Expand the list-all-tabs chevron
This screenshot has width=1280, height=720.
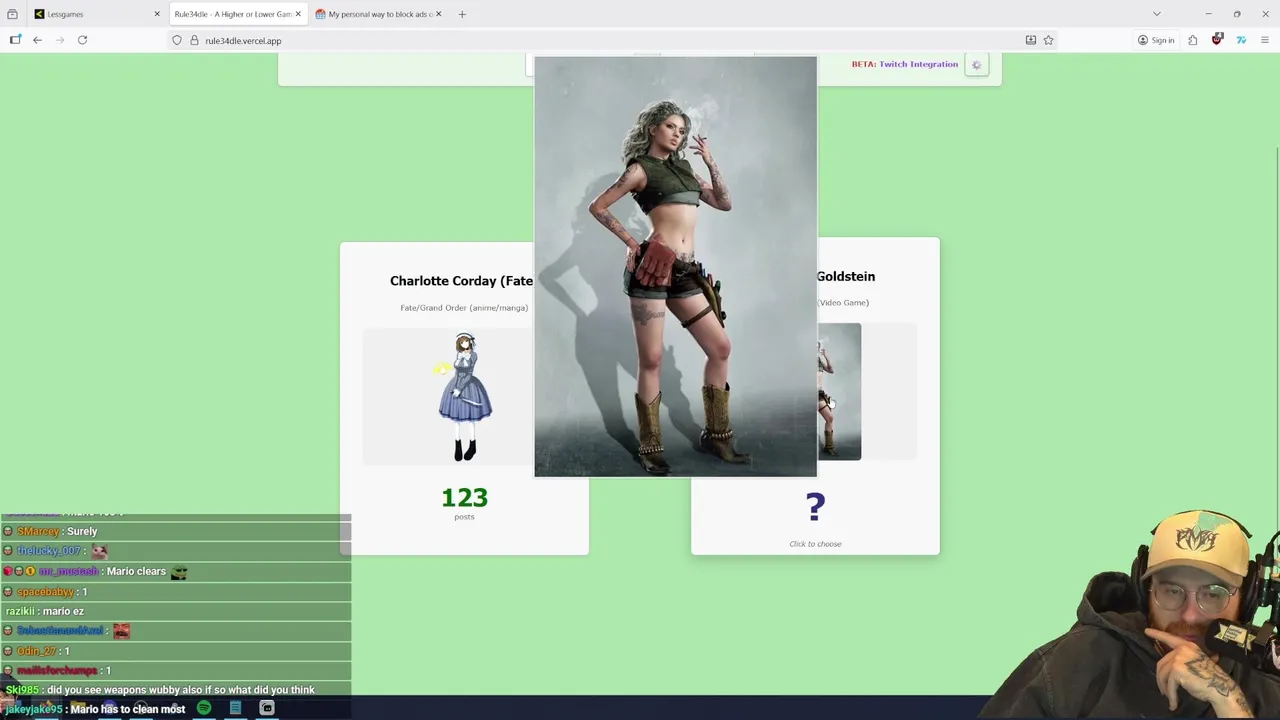coord(1157,14)
